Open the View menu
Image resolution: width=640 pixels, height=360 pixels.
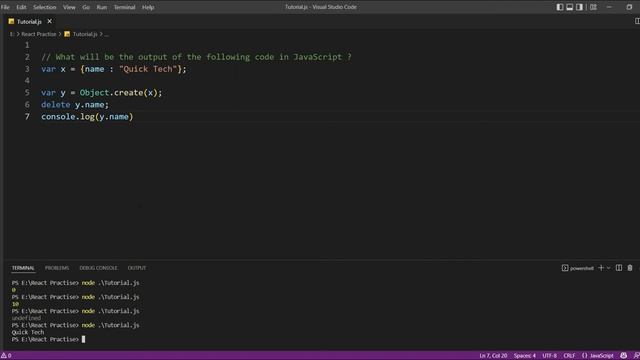tap(69, 7)
